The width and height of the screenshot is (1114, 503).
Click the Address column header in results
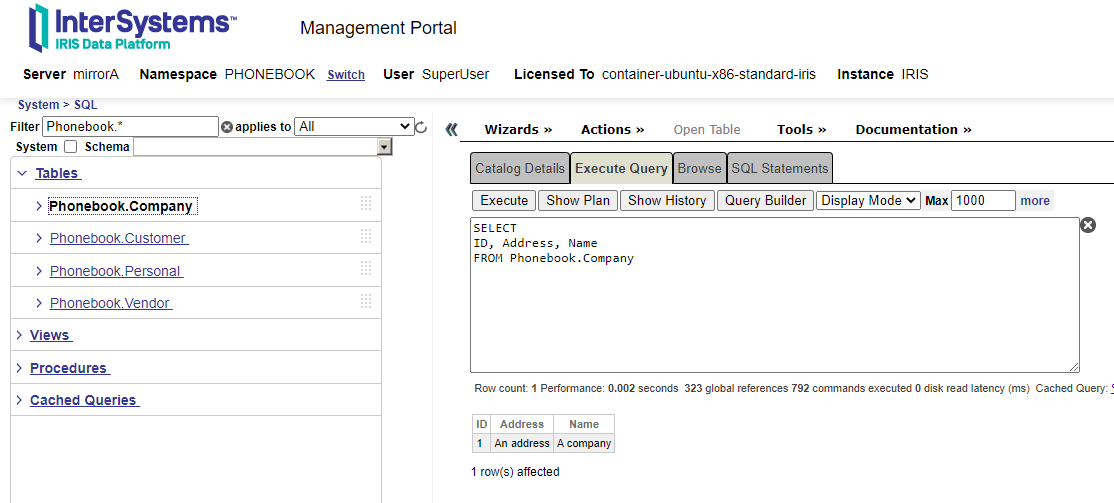(521, 424)
